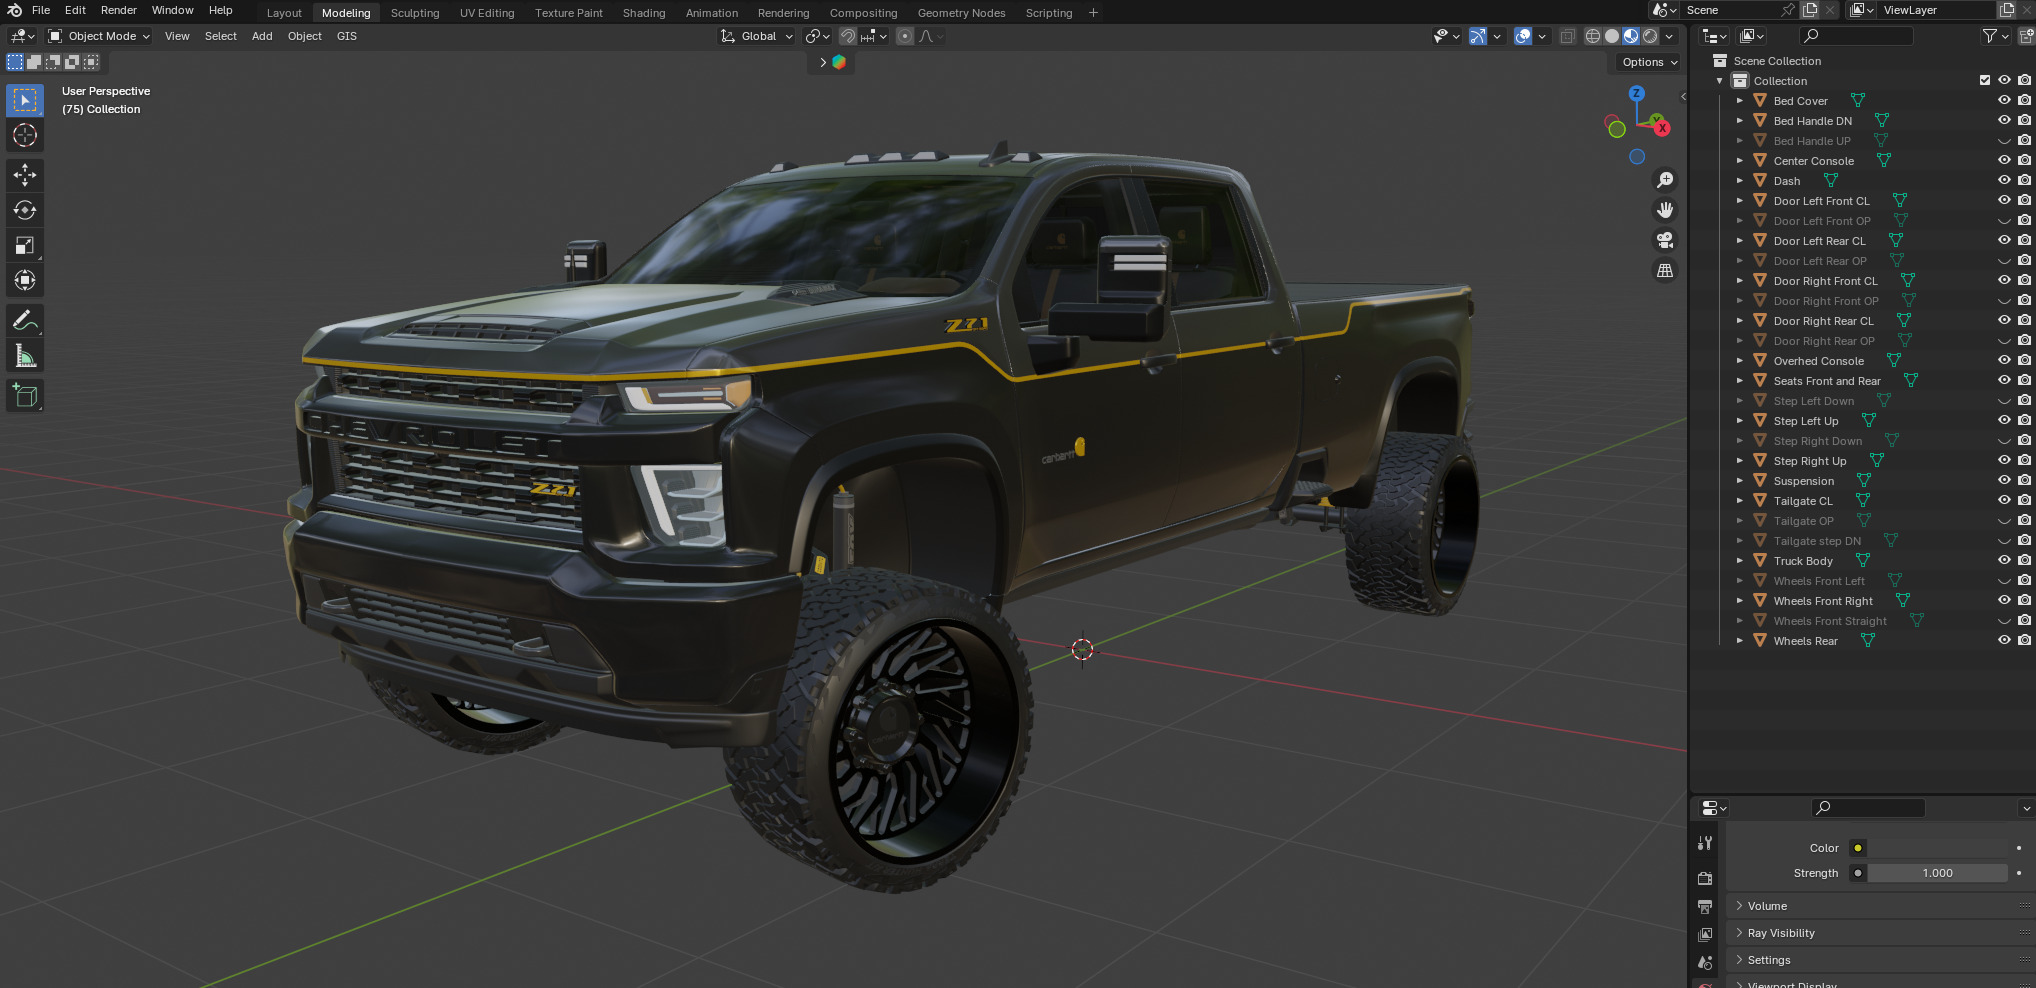The height and width of the screenshot is (988, 2036).
Task: Open the Render properties tab icon
Action: [1705, 878]
